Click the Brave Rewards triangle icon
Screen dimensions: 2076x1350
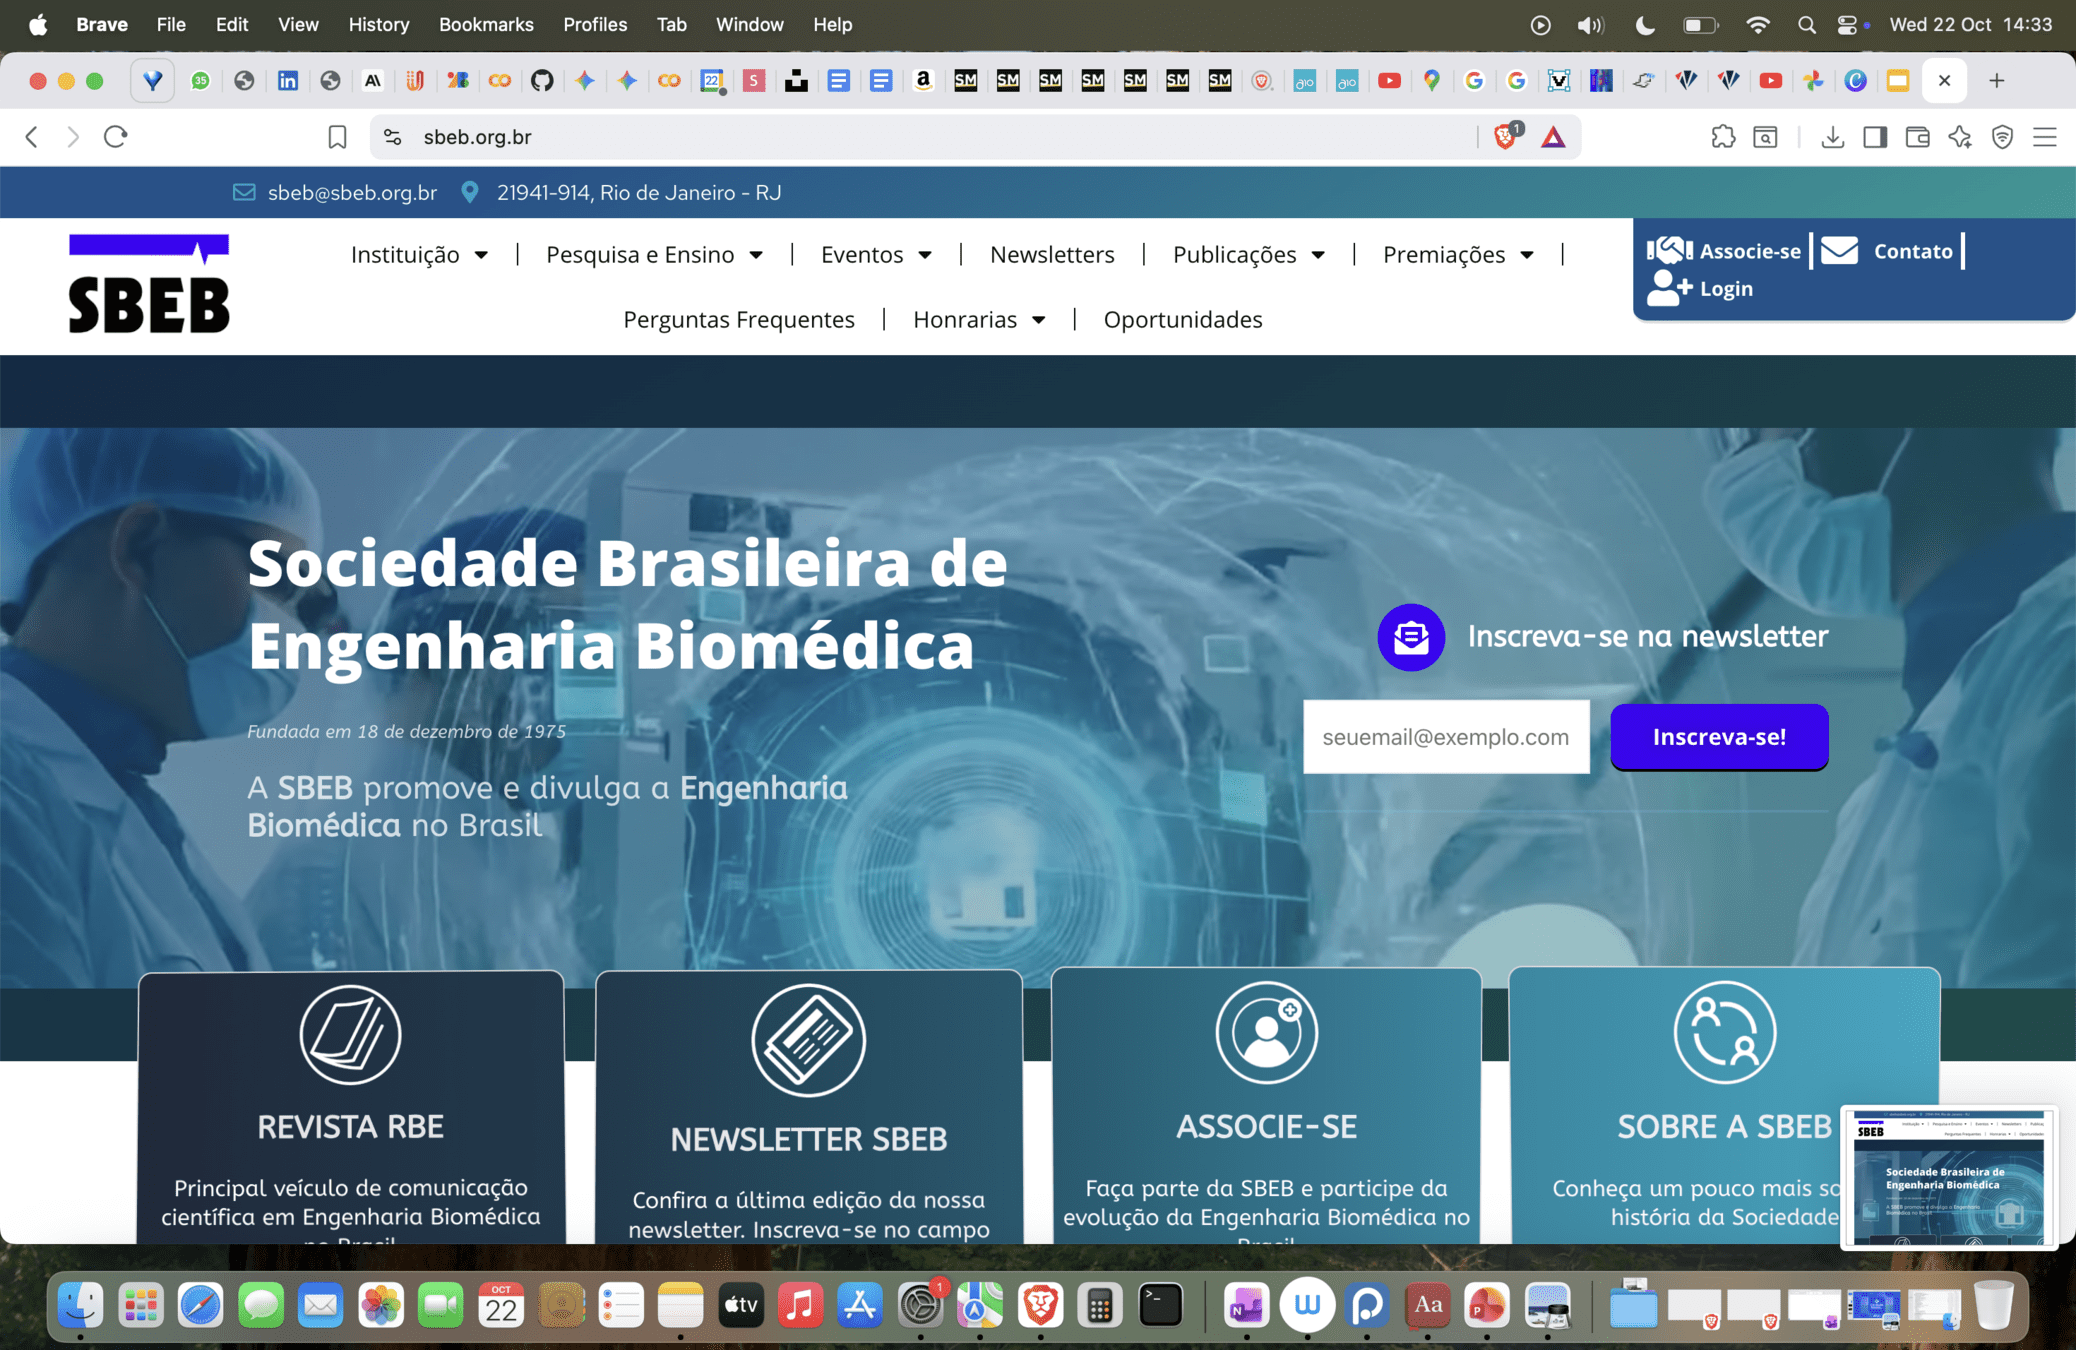[x=1553, y=137]
